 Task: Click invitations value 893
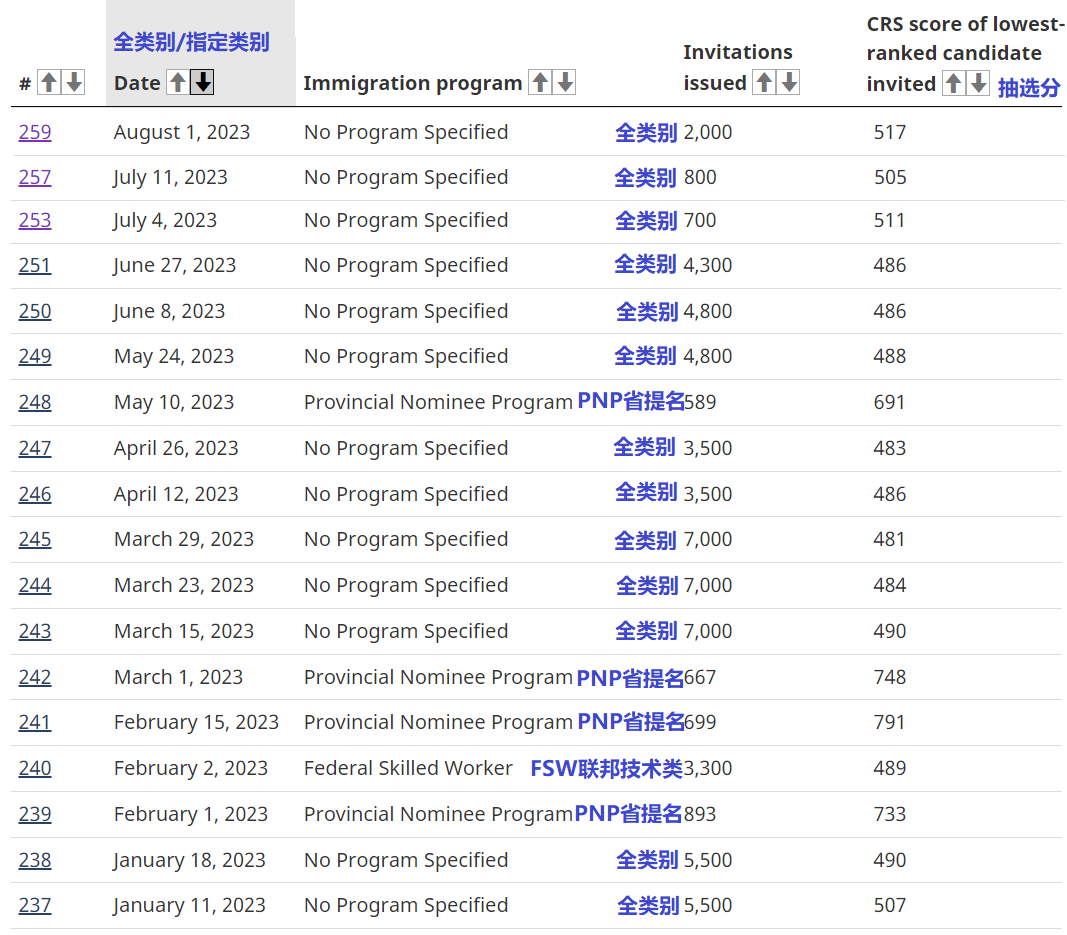coord(700,814)
